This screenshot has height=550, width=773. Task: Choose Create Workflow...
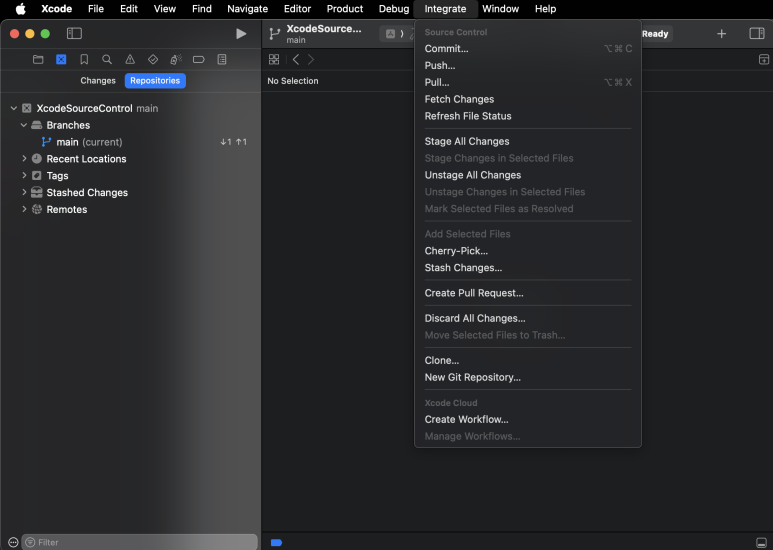[528, 419]
